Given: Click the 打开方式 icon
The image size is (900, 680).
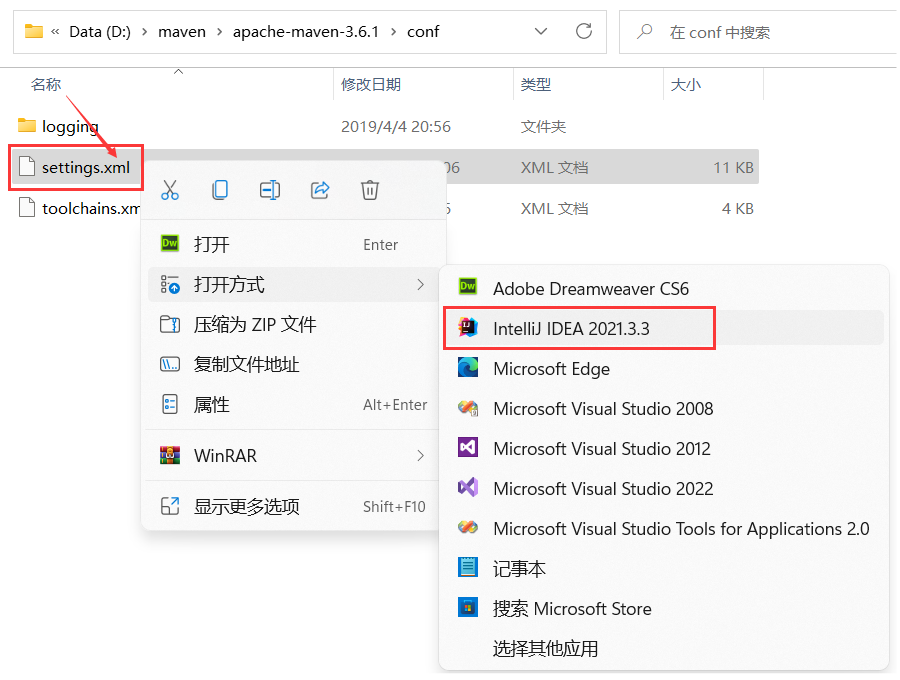Looking at the screenshot, I should [170, 284].
